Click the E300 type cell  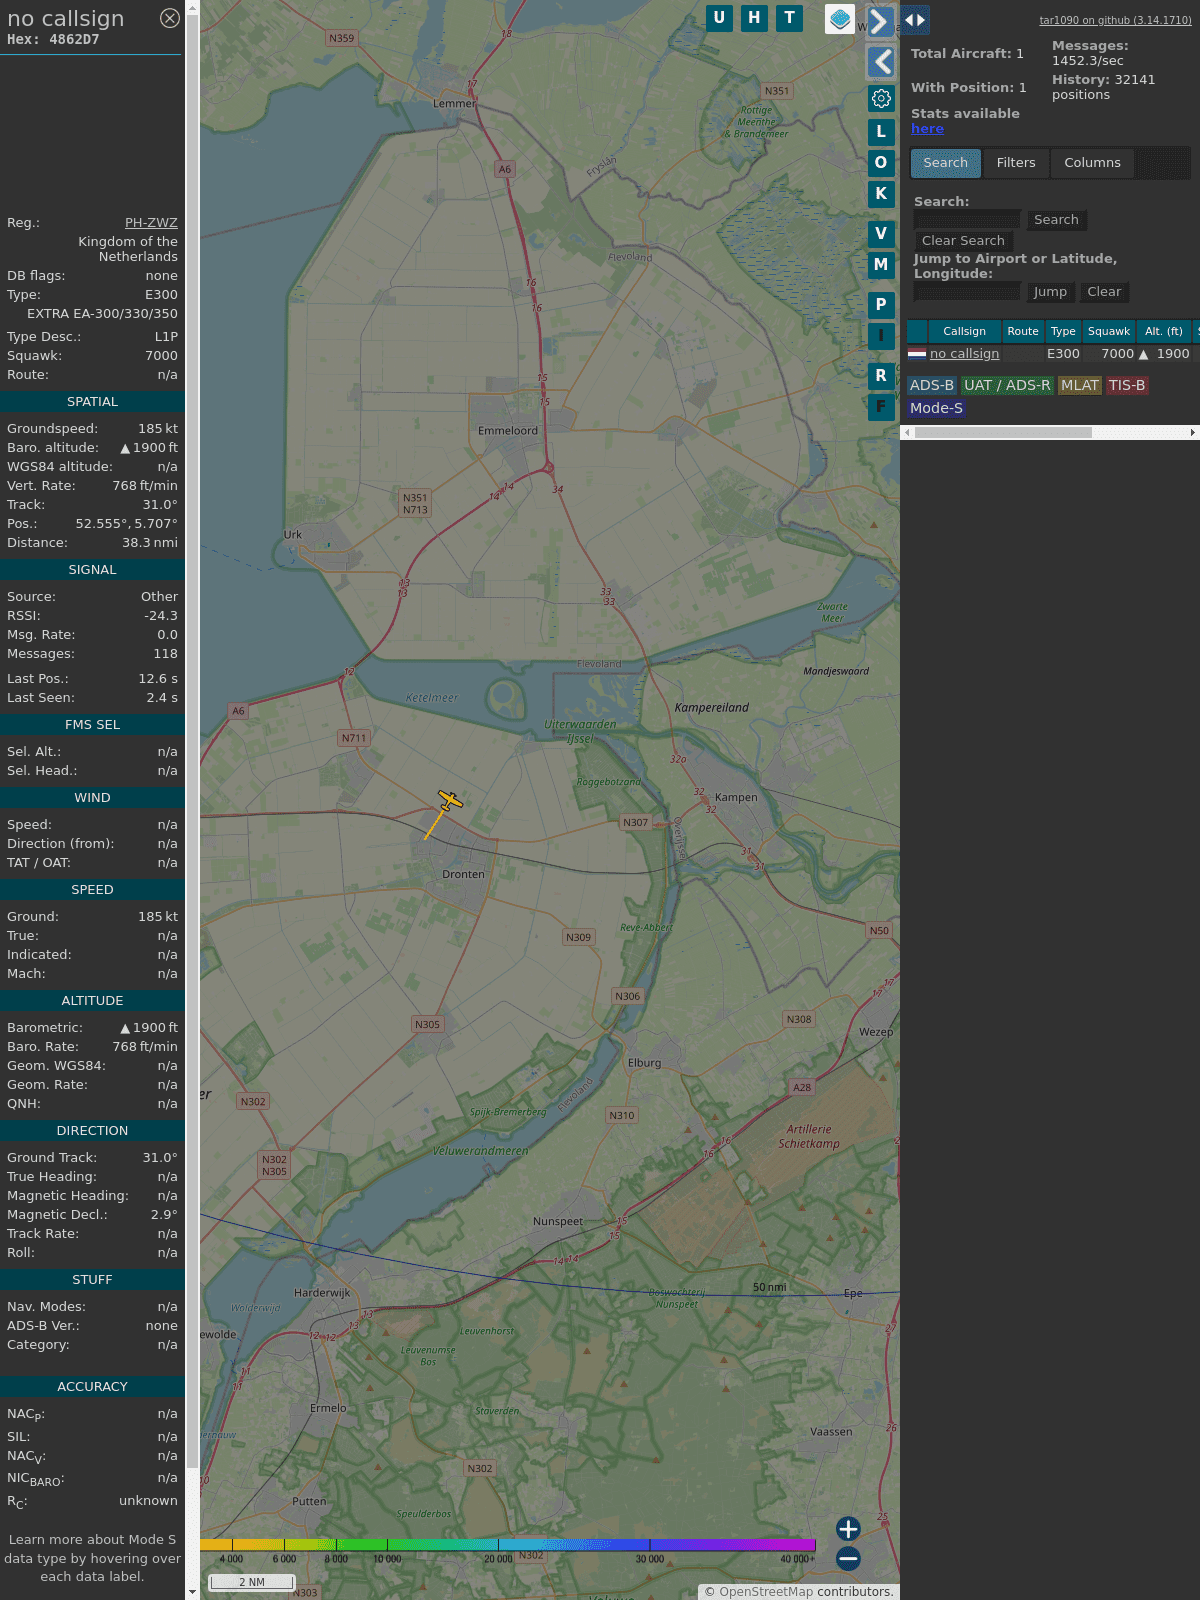click(1063, 354)
